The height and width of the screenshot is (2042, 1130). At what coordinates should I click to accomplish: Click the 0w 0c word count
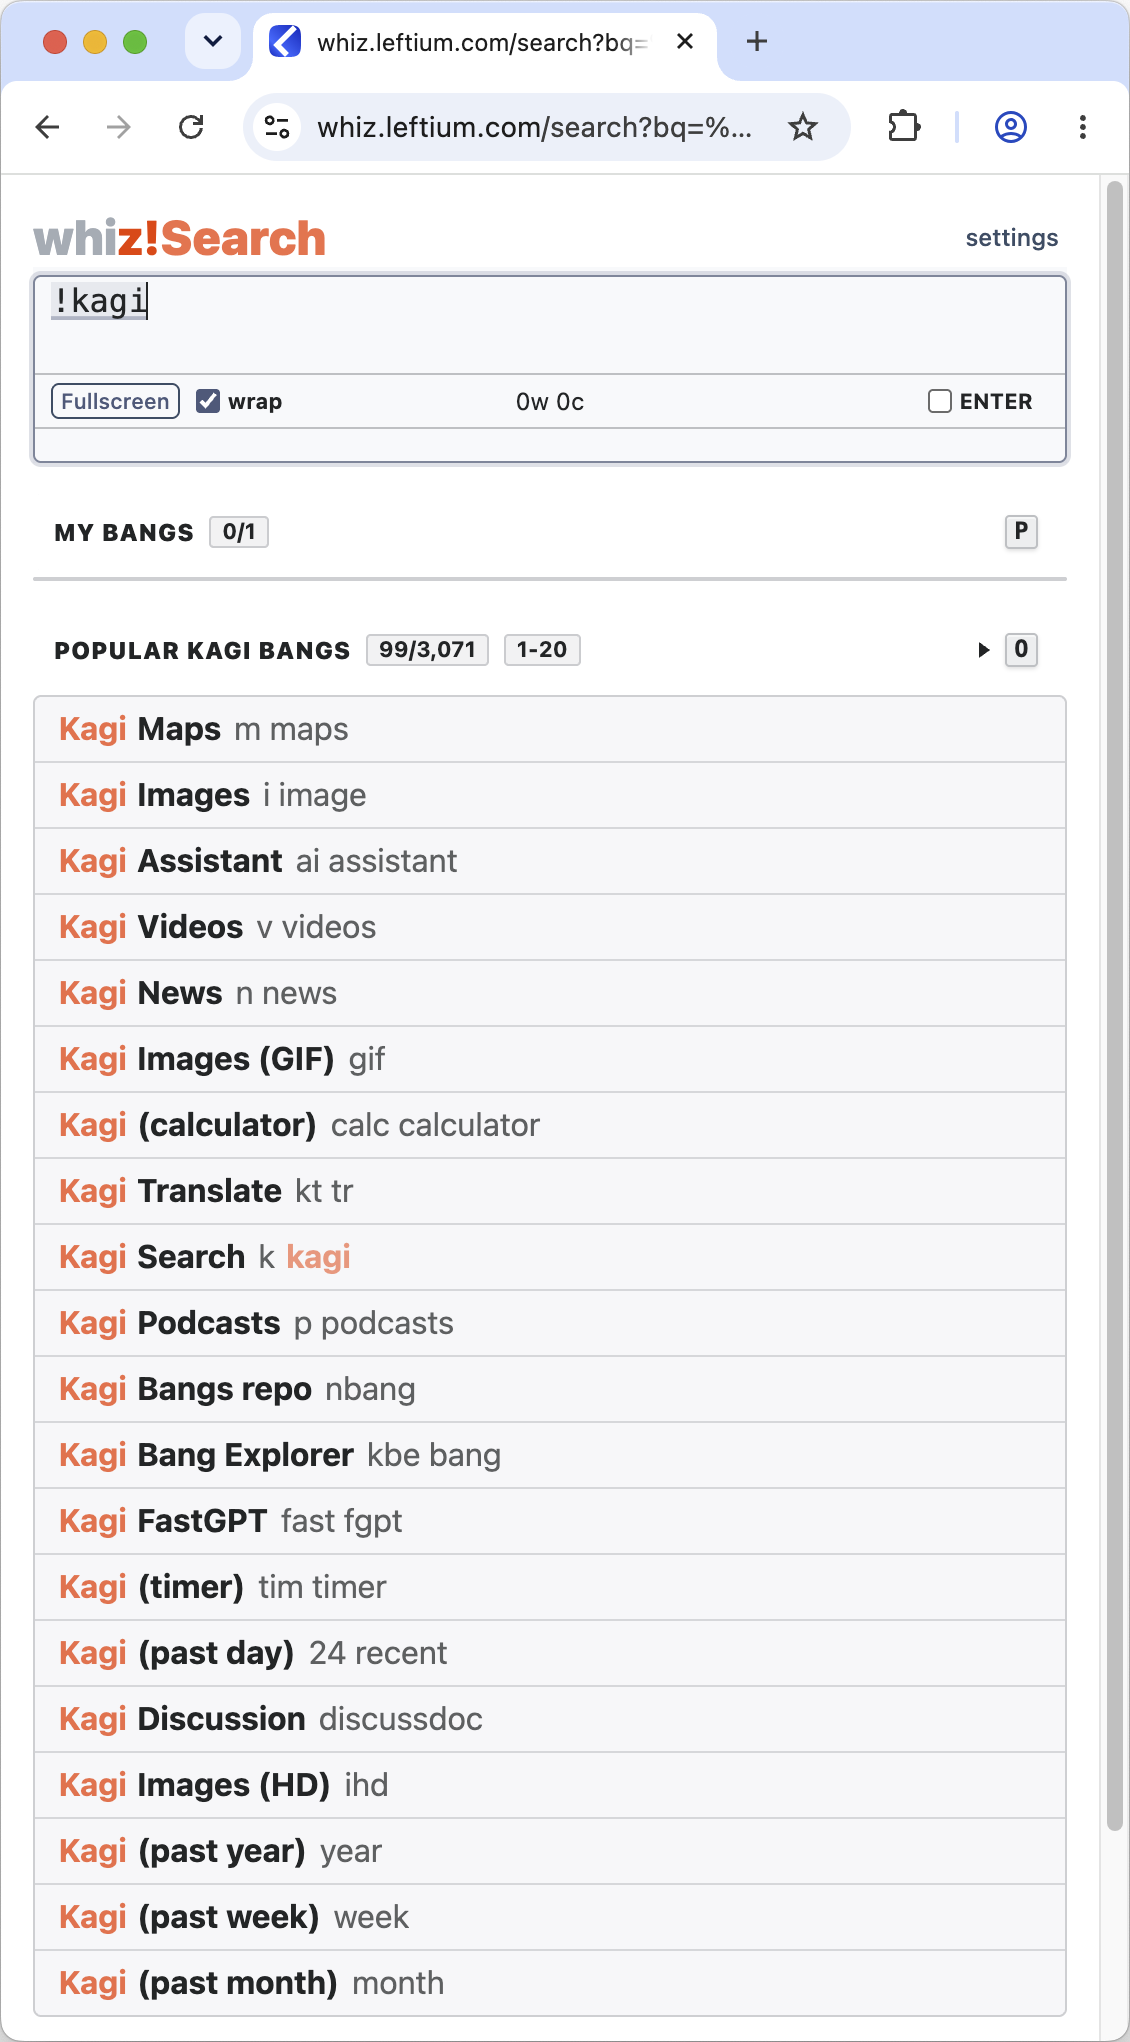click(x=550, y=401)
